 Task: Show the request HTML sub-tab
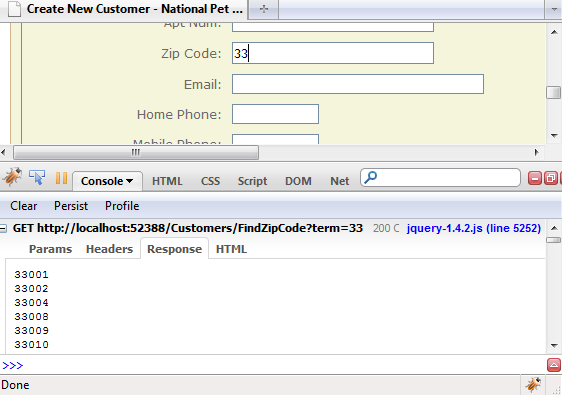(x=231, y=249)
